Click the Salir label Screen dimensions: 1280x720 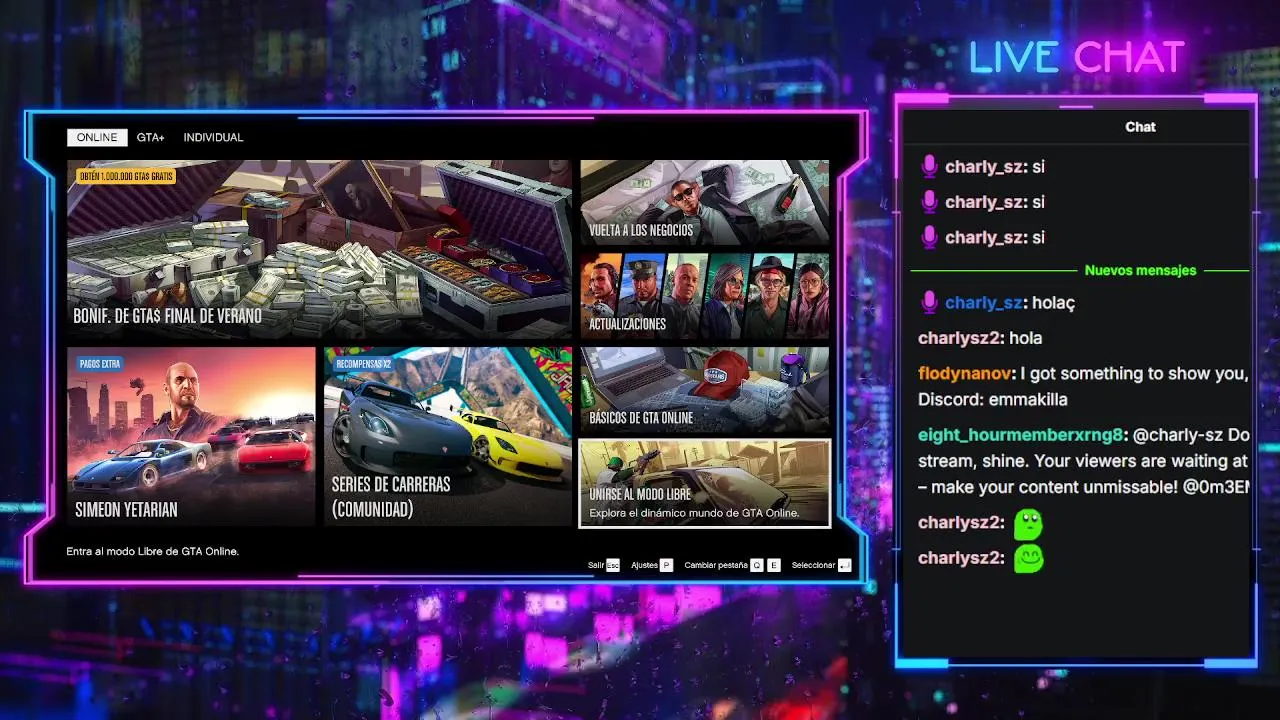click(x=596, y=565)
